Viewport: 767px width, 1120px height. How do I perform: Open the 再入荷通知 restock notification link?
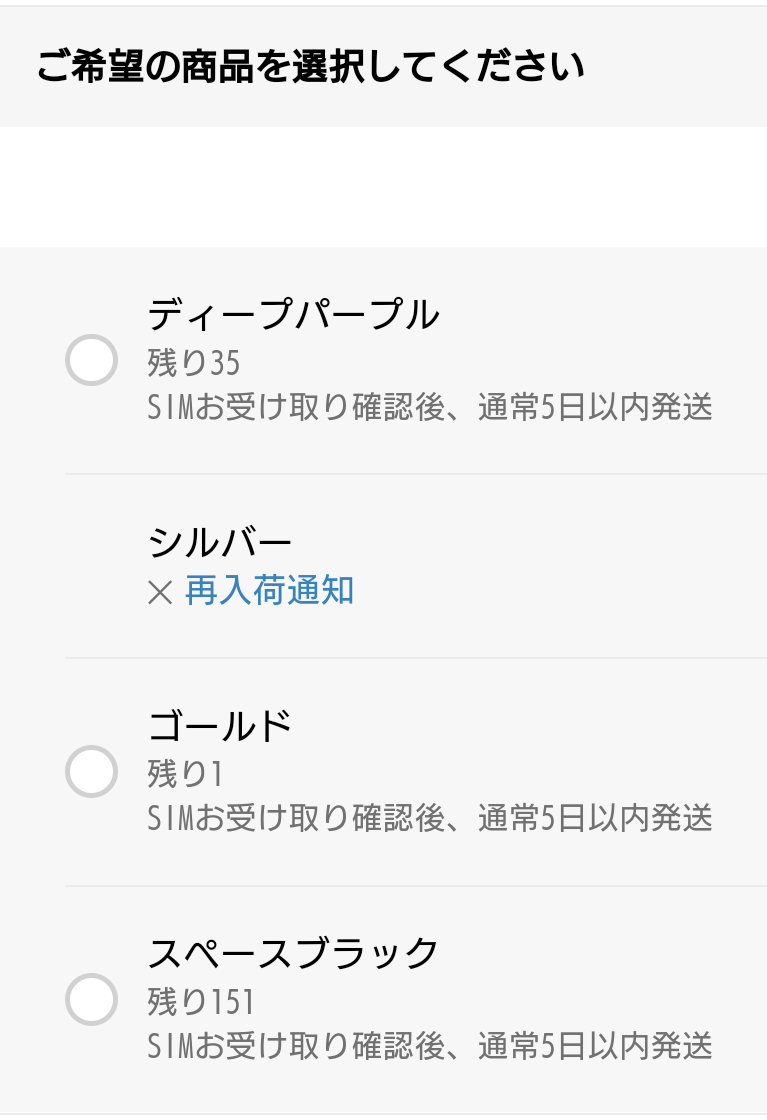click(x=269, y=591)
